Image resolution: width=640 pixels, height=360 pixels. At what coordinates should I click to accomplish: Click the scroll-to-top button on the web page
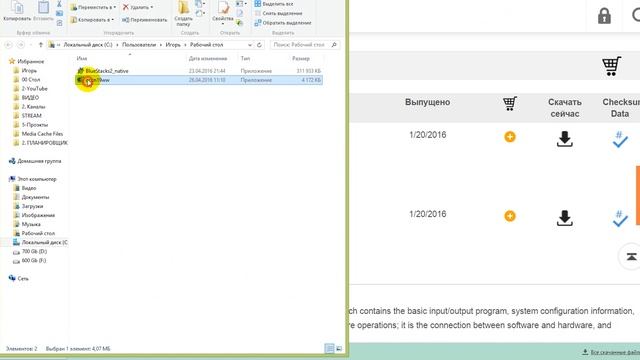coord(631,257)
